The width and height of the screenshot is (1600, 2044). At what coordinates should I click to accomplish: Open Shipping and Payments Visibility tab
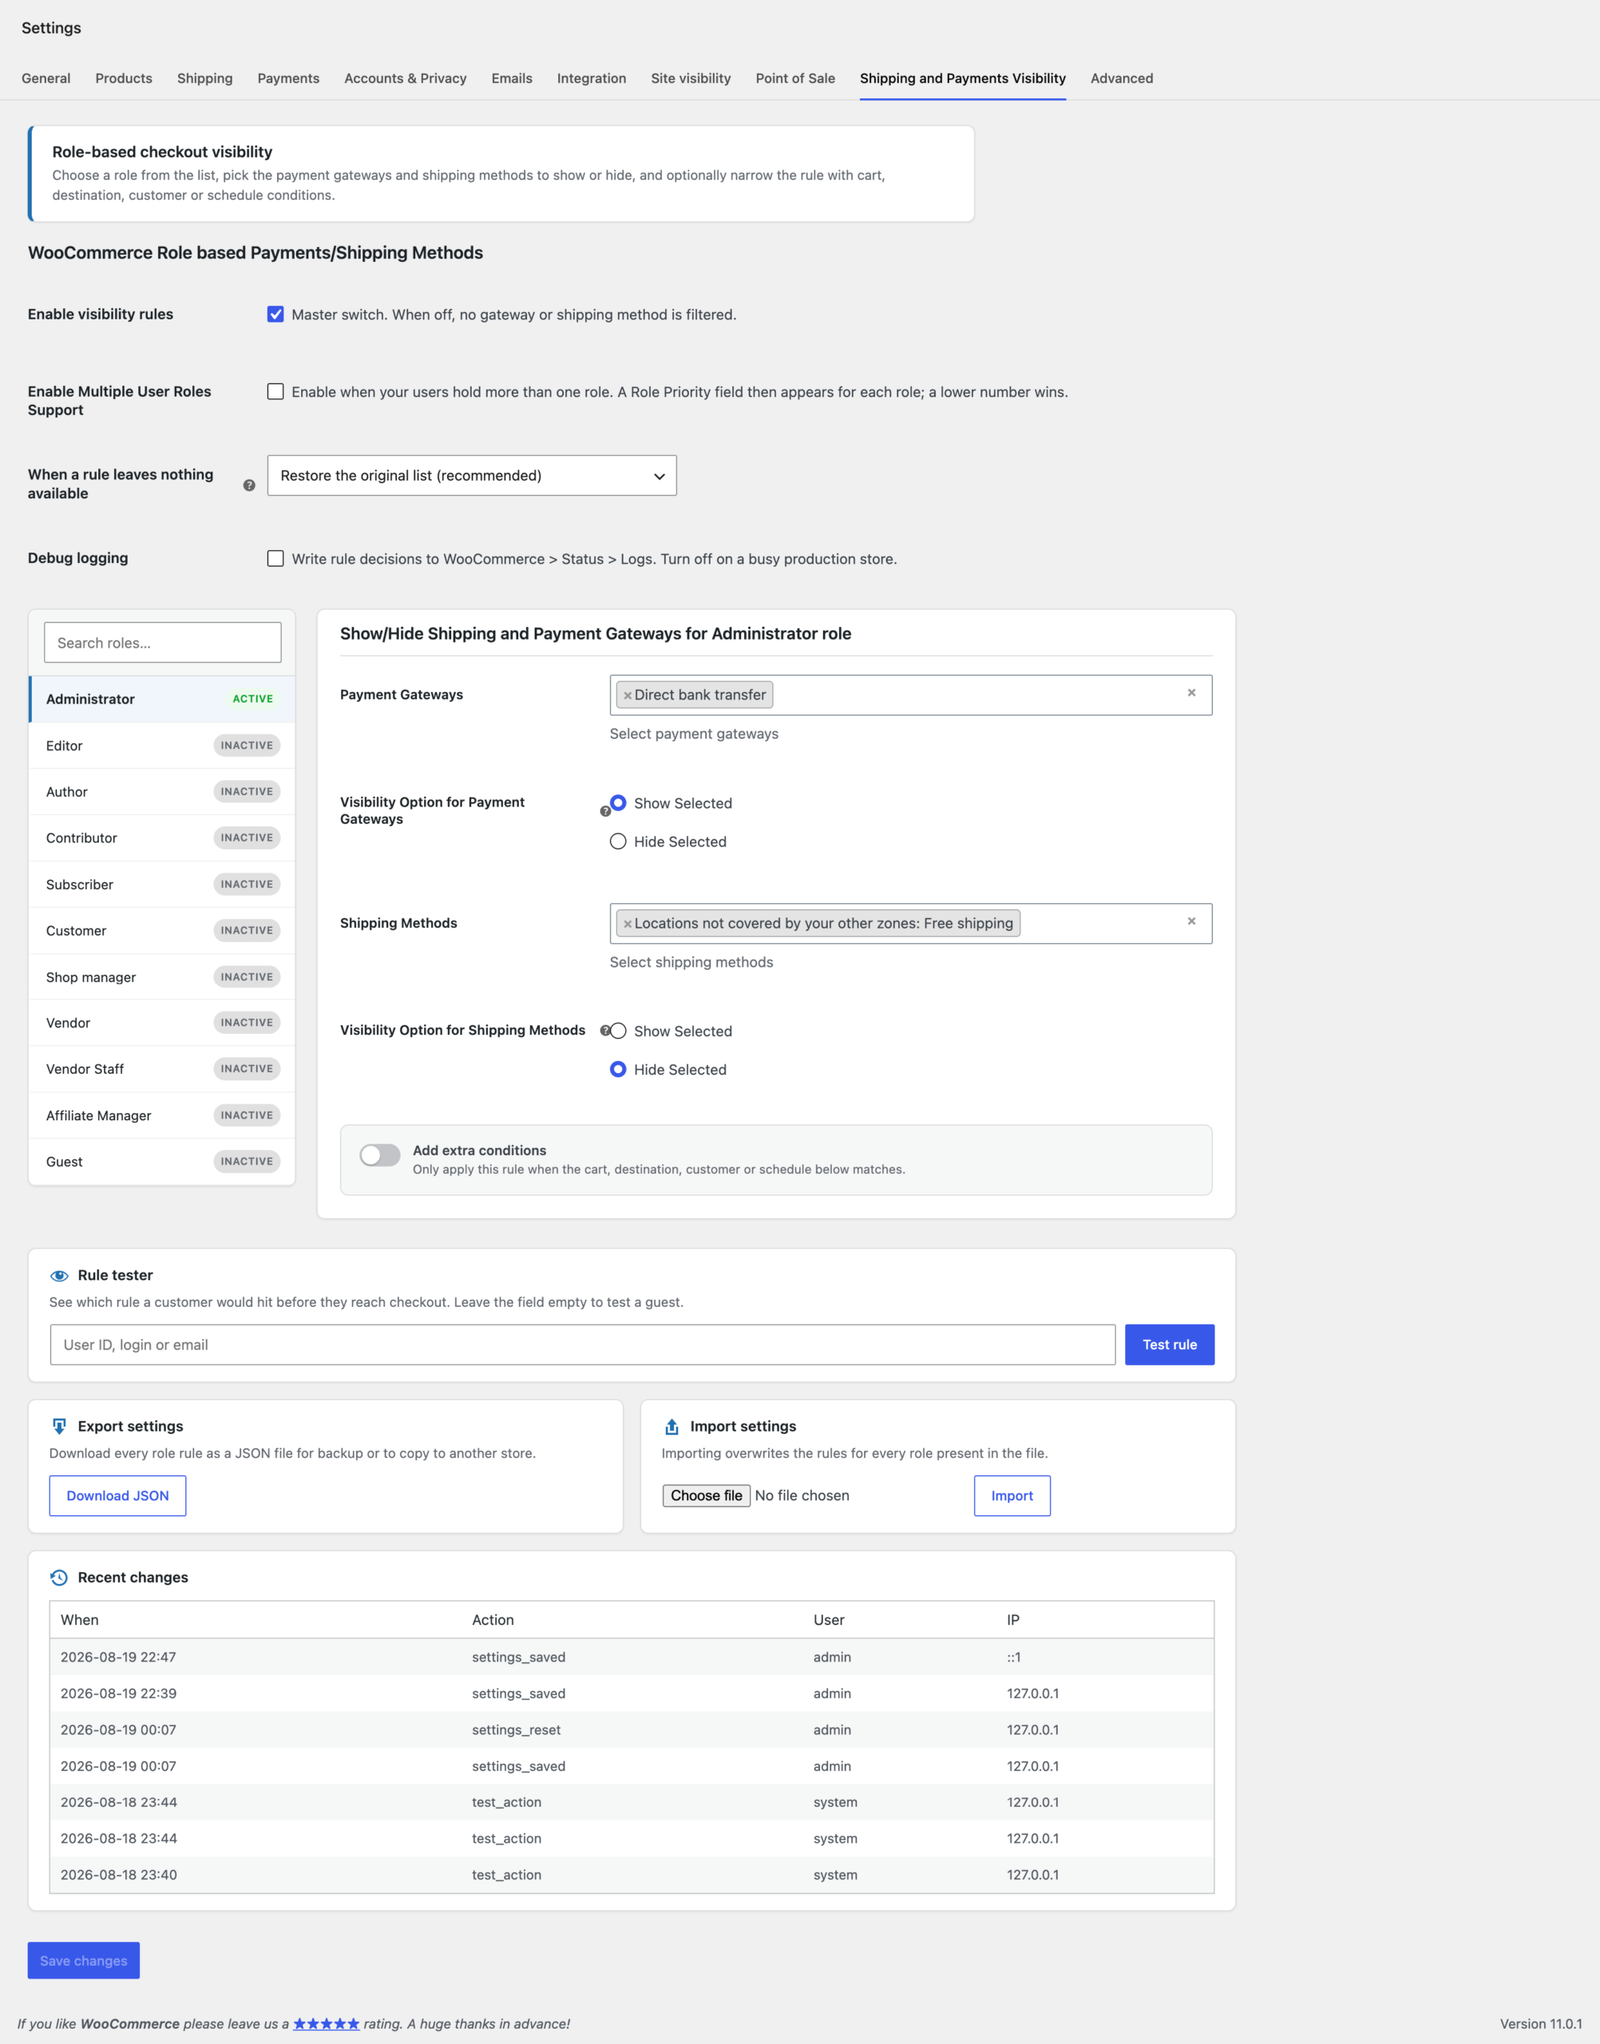963,78
